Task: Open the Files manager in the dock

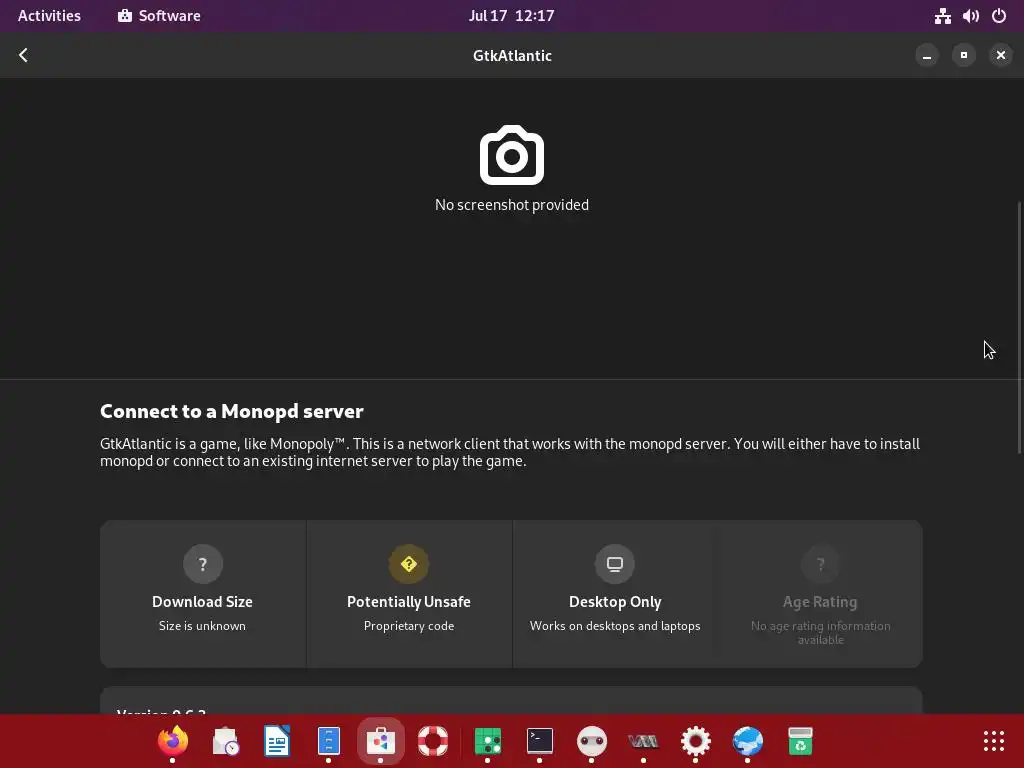Action: (x=328, y=741)
